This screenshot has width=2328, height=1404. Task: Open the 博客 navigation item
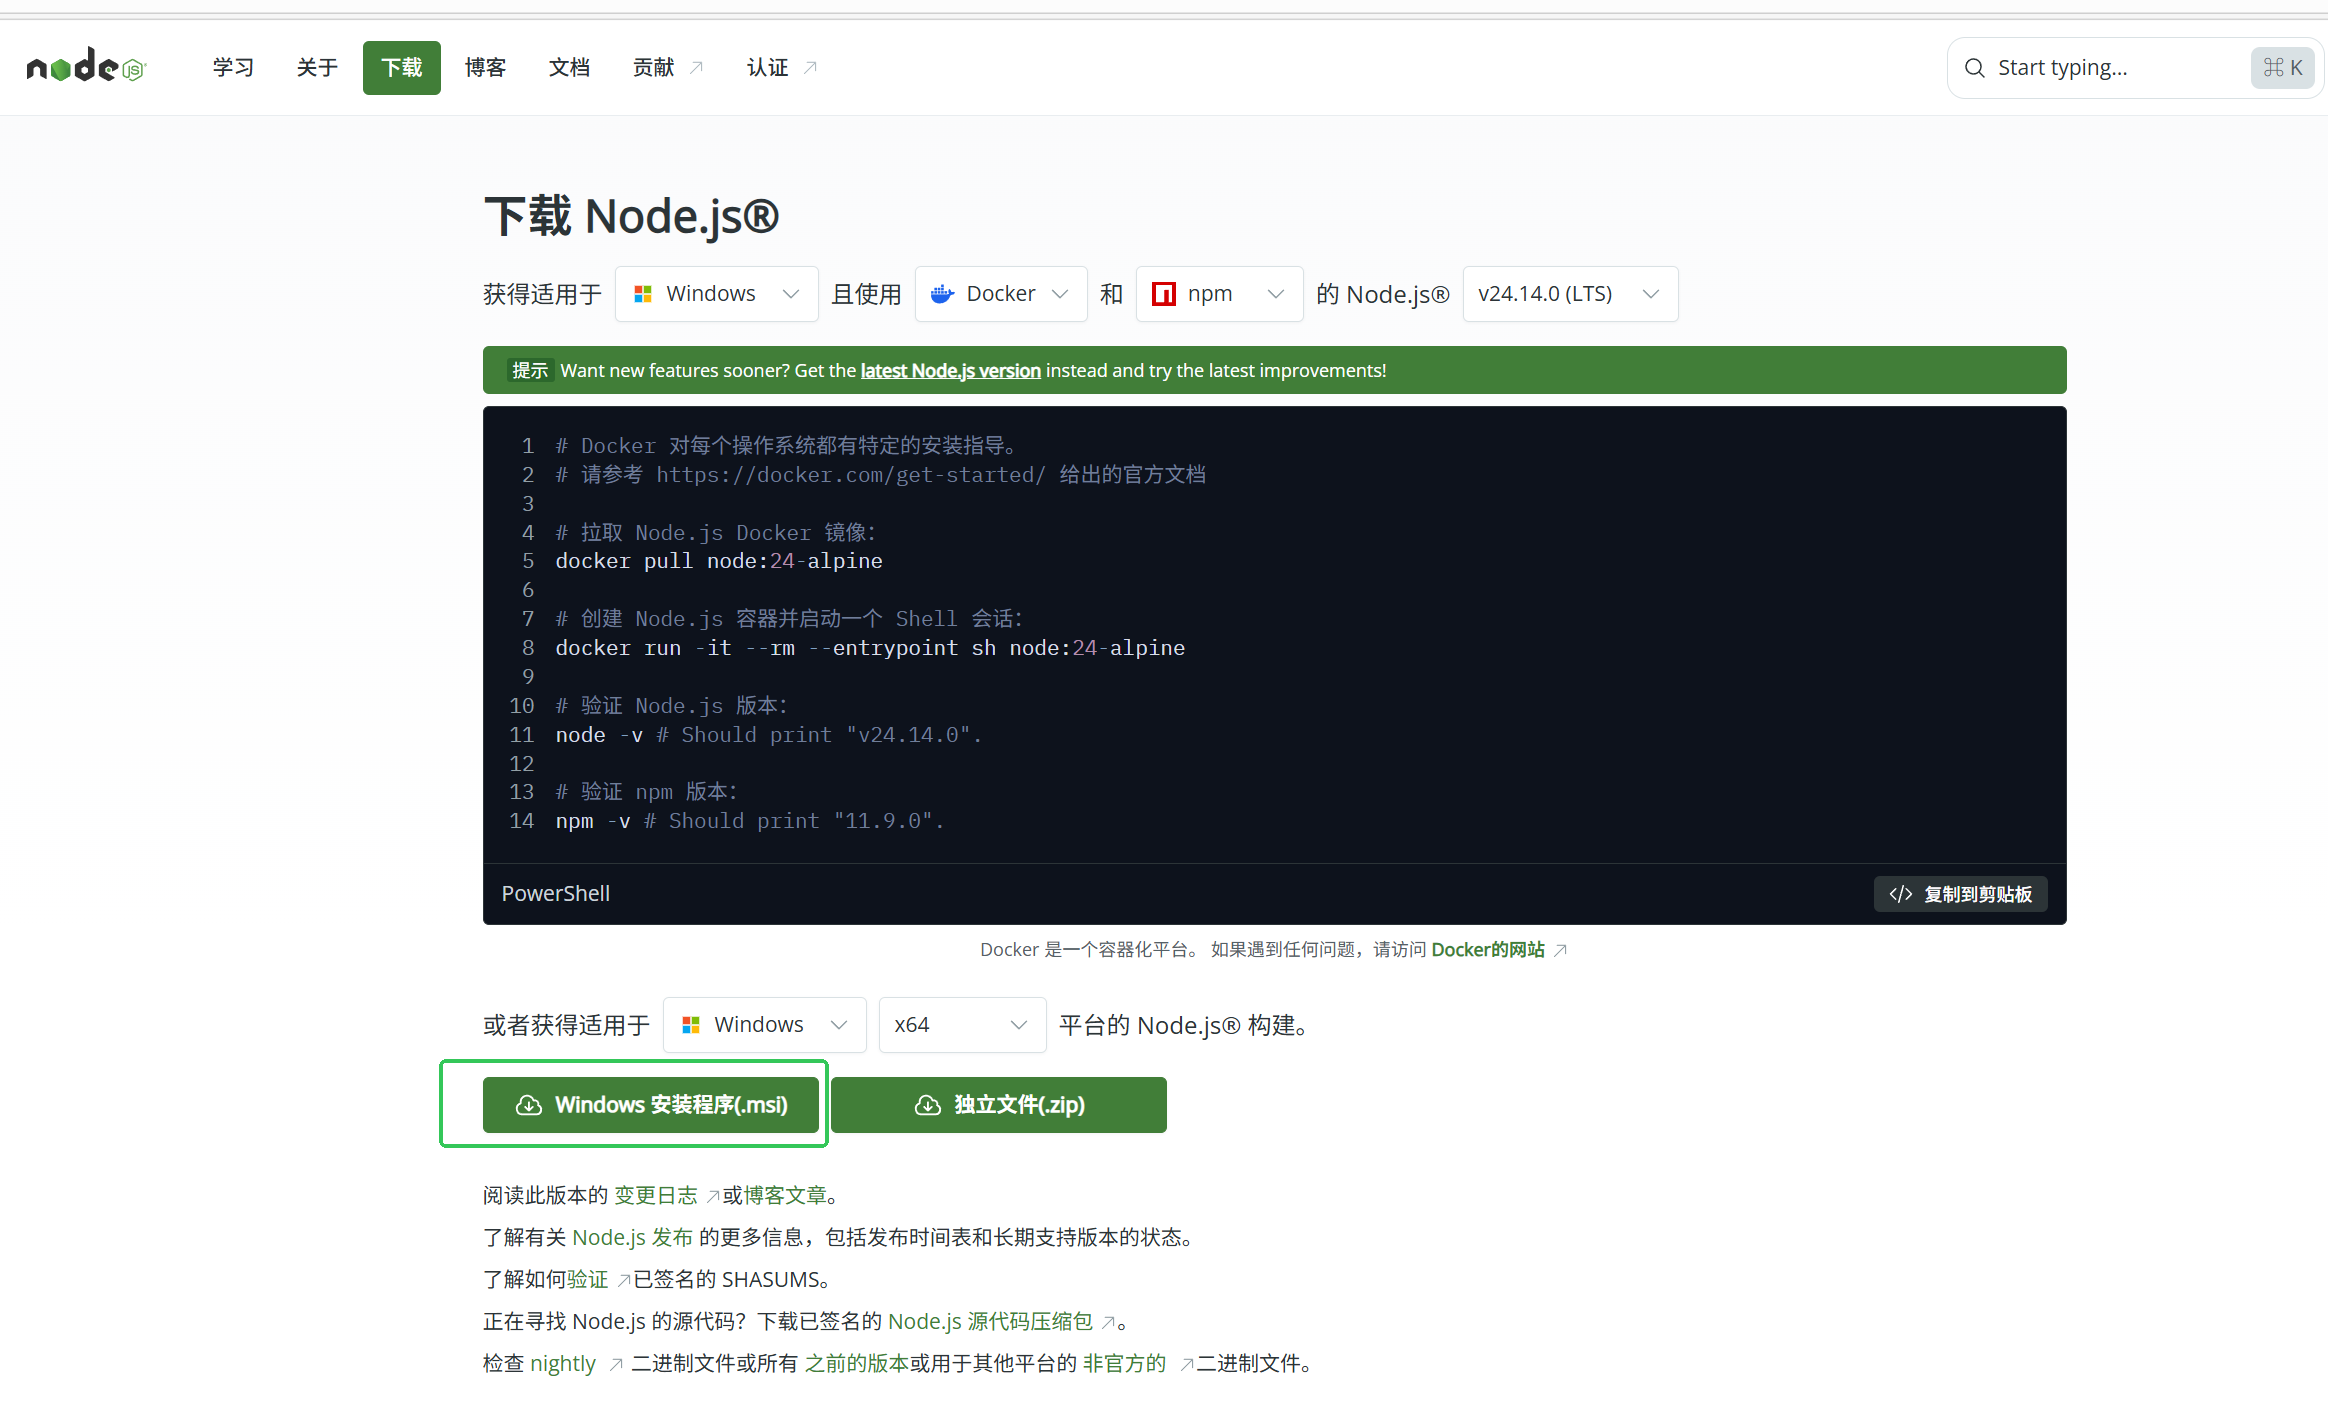[x=485, y=68]
